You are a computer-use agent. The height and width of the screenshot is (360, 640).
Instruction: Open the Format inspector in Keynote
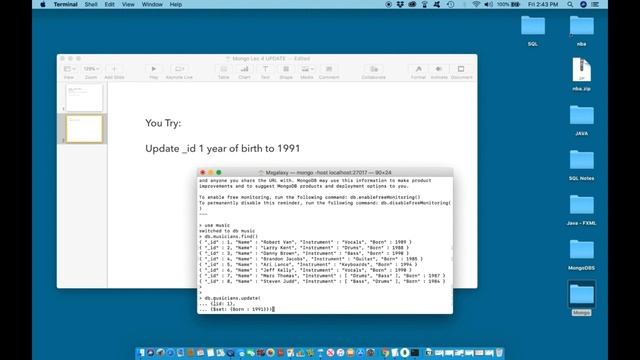pyautogui.click(x=418, y=71)
